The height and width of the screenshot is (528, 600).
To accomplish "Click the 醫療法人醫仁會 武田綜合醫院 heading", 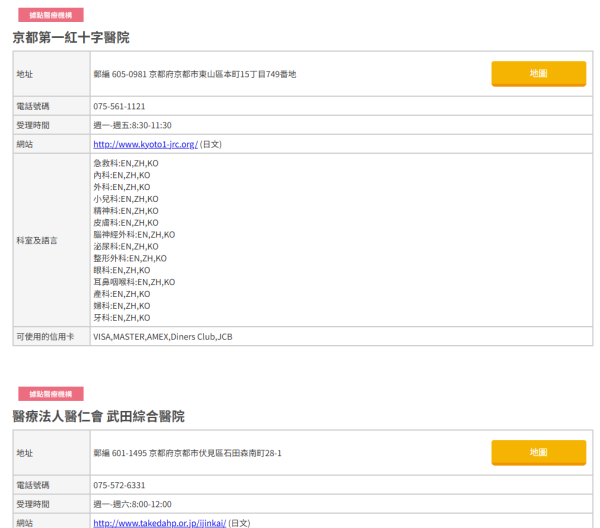I will tap(98, 416).
